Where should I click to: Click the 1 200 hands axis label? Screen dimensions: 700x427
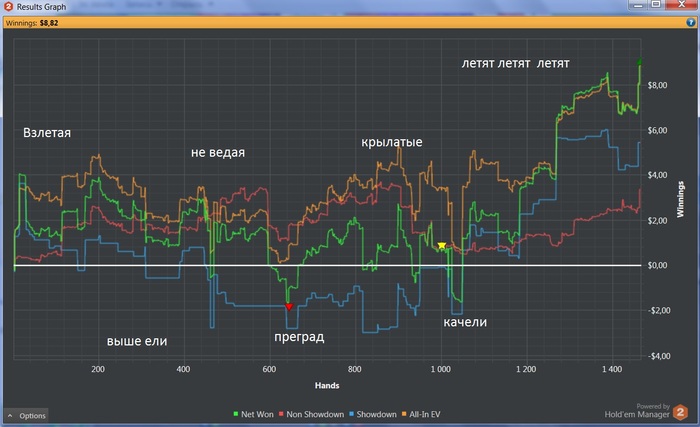(x=526, y=369)
